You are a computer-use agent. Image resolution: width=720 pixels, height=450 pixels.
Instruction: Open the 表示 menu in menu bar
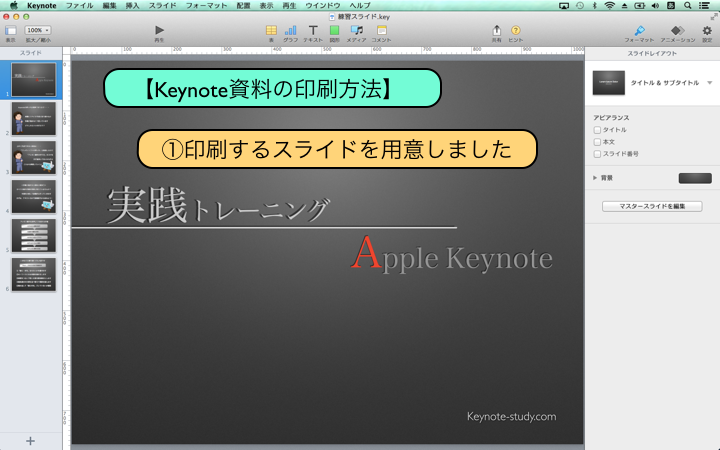tap(266, 6)
